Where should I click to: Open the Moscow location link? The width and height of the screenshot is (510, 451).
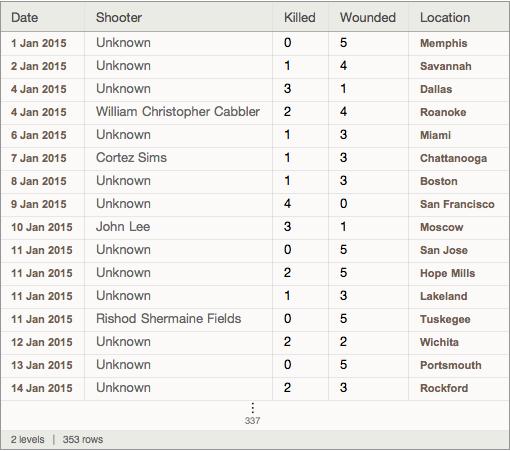point(442,227)
